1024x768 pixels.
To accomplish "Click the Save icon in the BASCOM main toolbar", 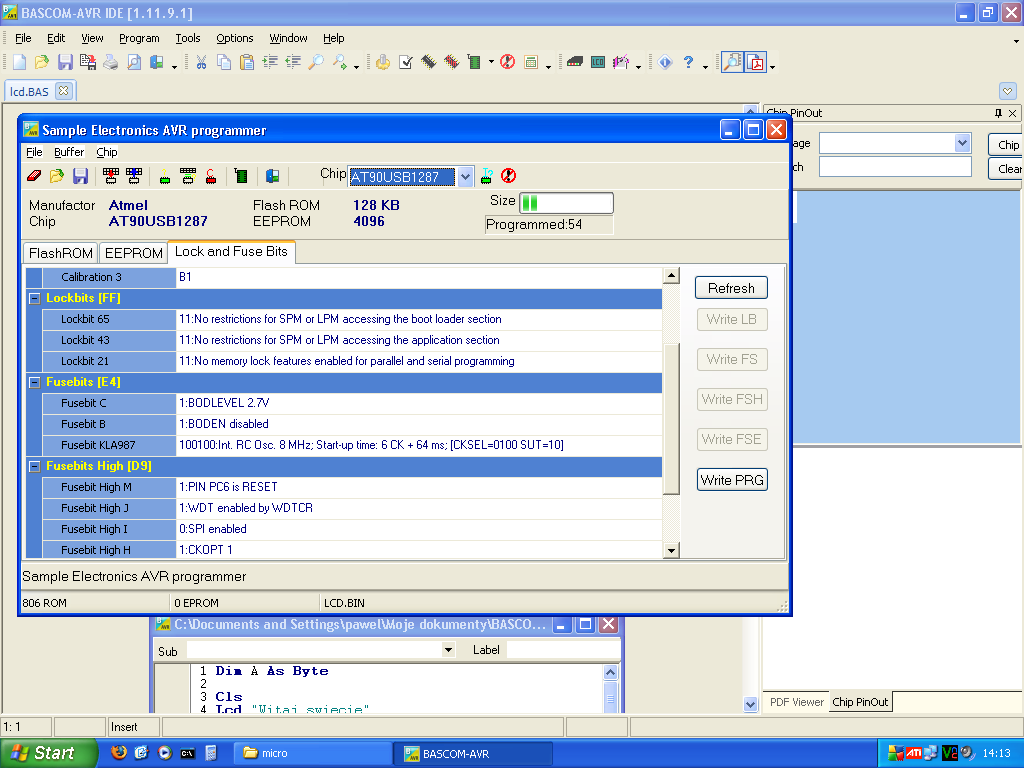I will [x=65, y=62].
